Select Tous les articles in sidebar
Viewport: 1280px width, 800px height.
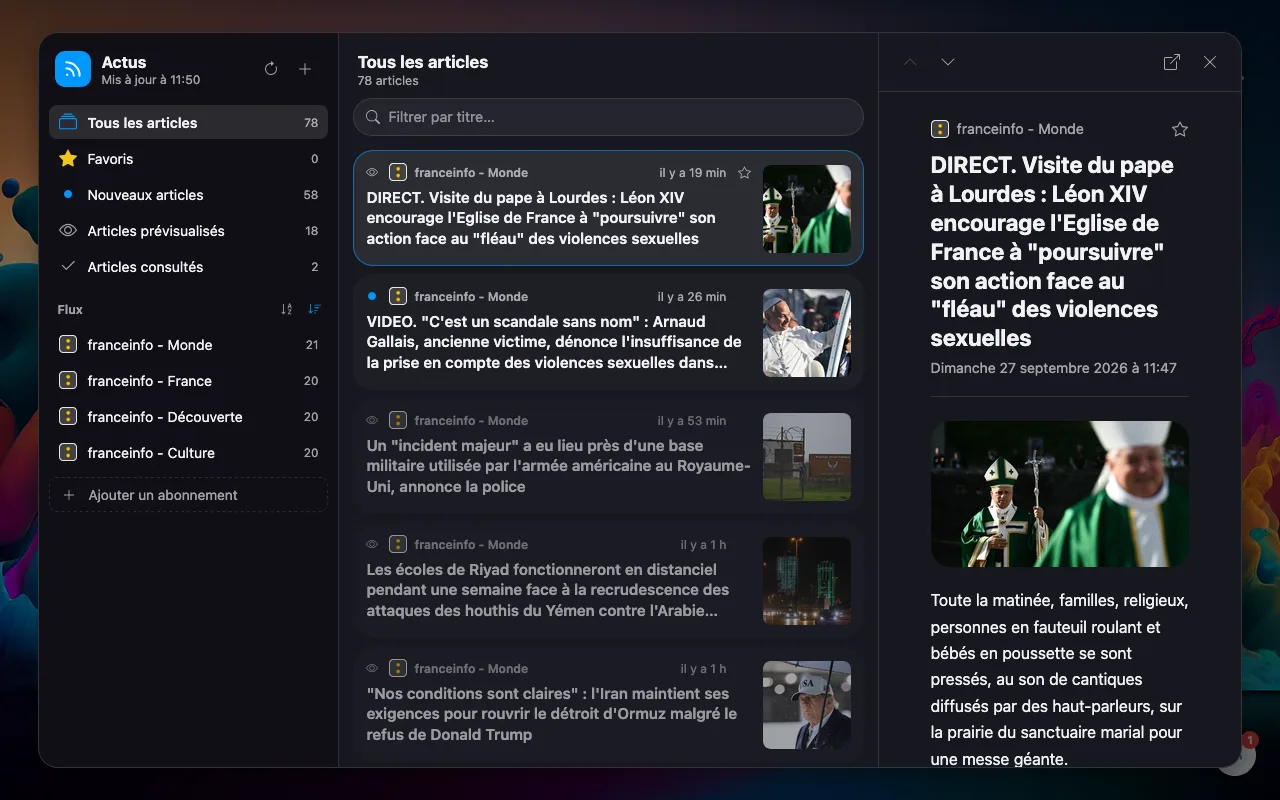pos(188,122)
